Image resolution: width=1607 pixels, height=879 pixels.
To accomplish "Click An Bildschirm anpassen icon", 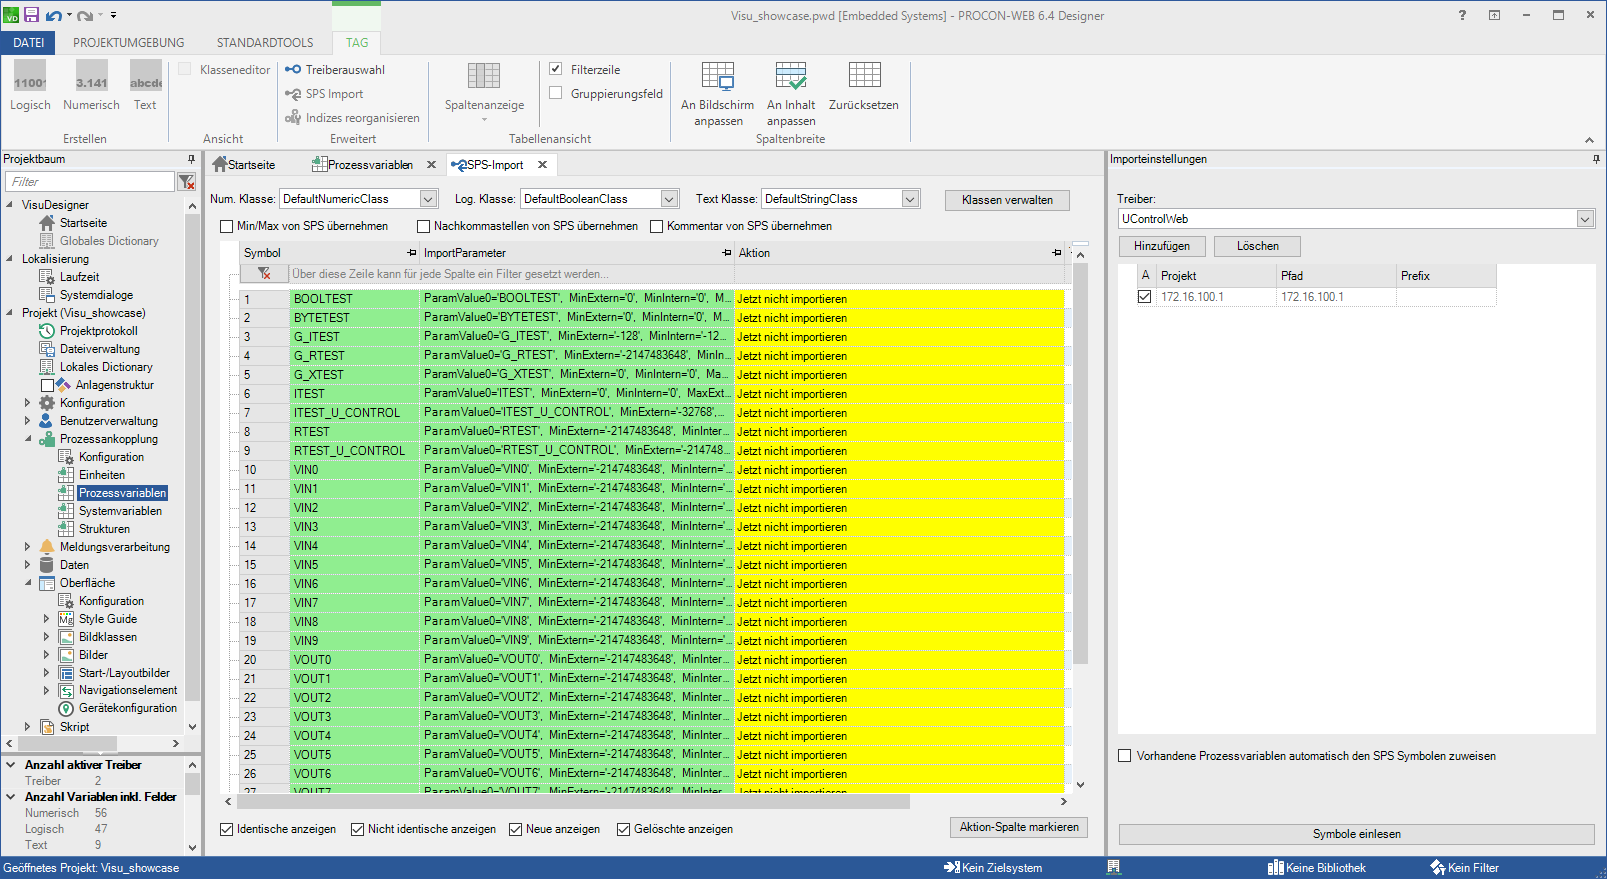I will (717, 77).
